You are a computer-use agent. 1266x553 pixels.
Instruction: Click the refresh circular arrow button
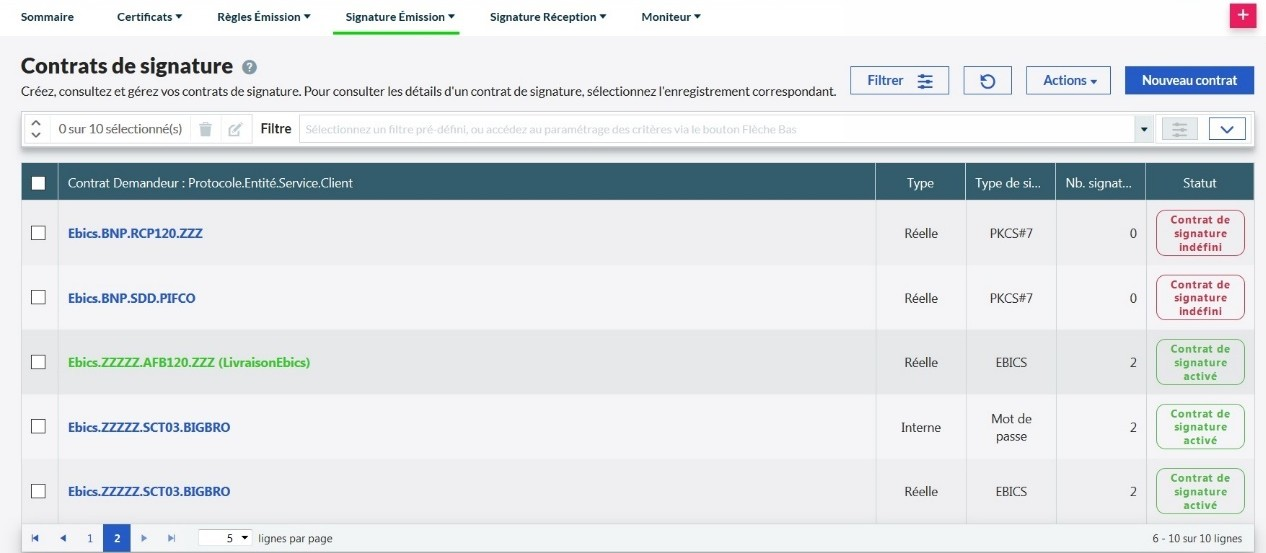pyautogui.click(x=987, y=81)
